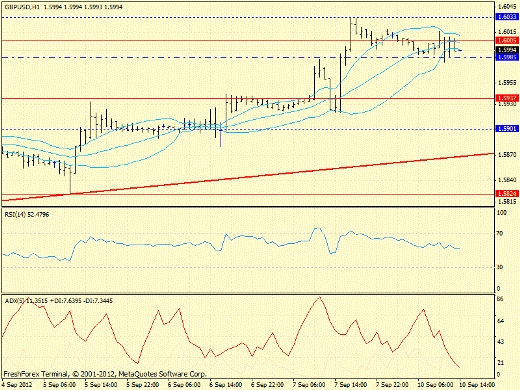Select the ADX scale value 86
Viewport: 520px width, 390px height.
coord(500,299)
